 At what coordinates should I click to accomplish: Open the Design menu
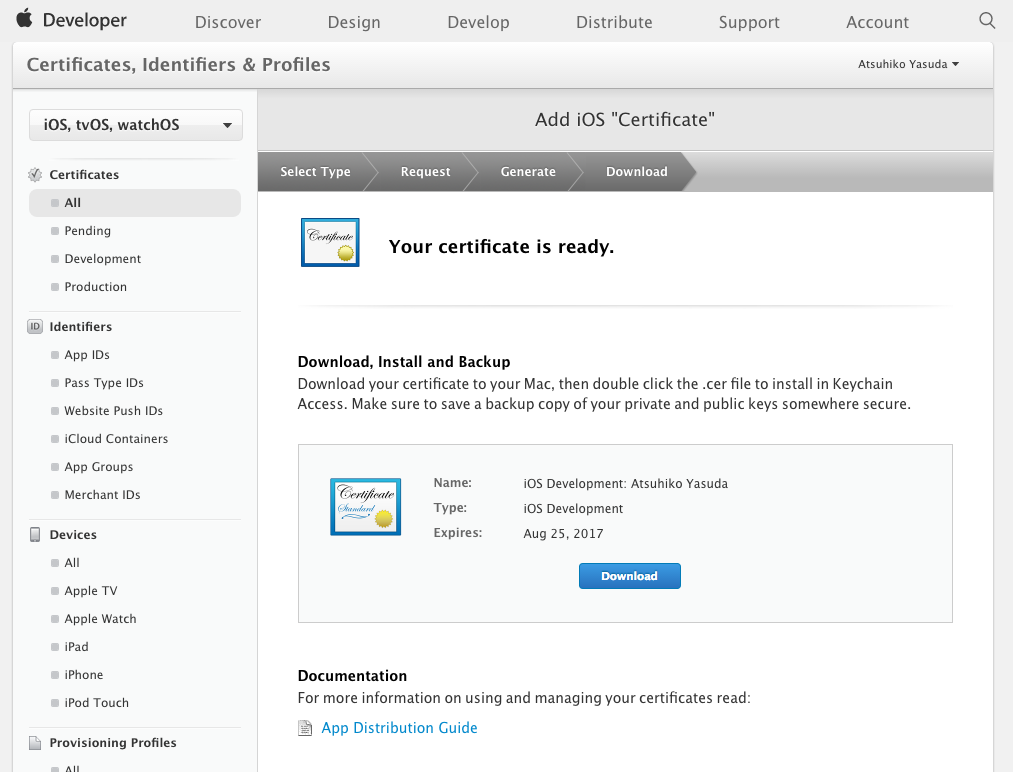[x=354, y=22]
